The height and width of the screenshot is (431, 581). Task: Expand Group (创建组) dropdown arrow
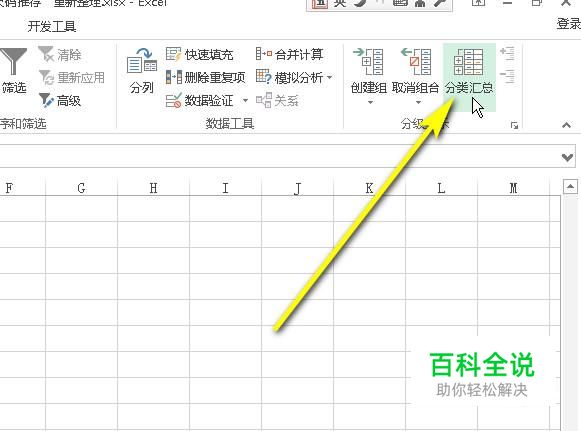click(370, 102)
